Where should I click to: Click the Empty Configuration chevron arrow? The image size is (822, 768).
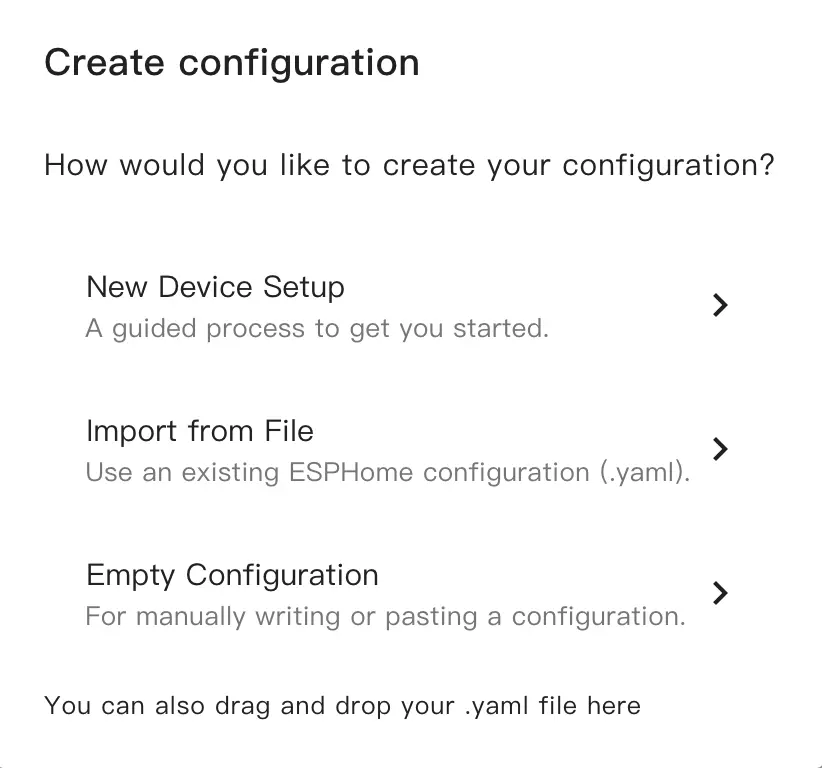719,593
